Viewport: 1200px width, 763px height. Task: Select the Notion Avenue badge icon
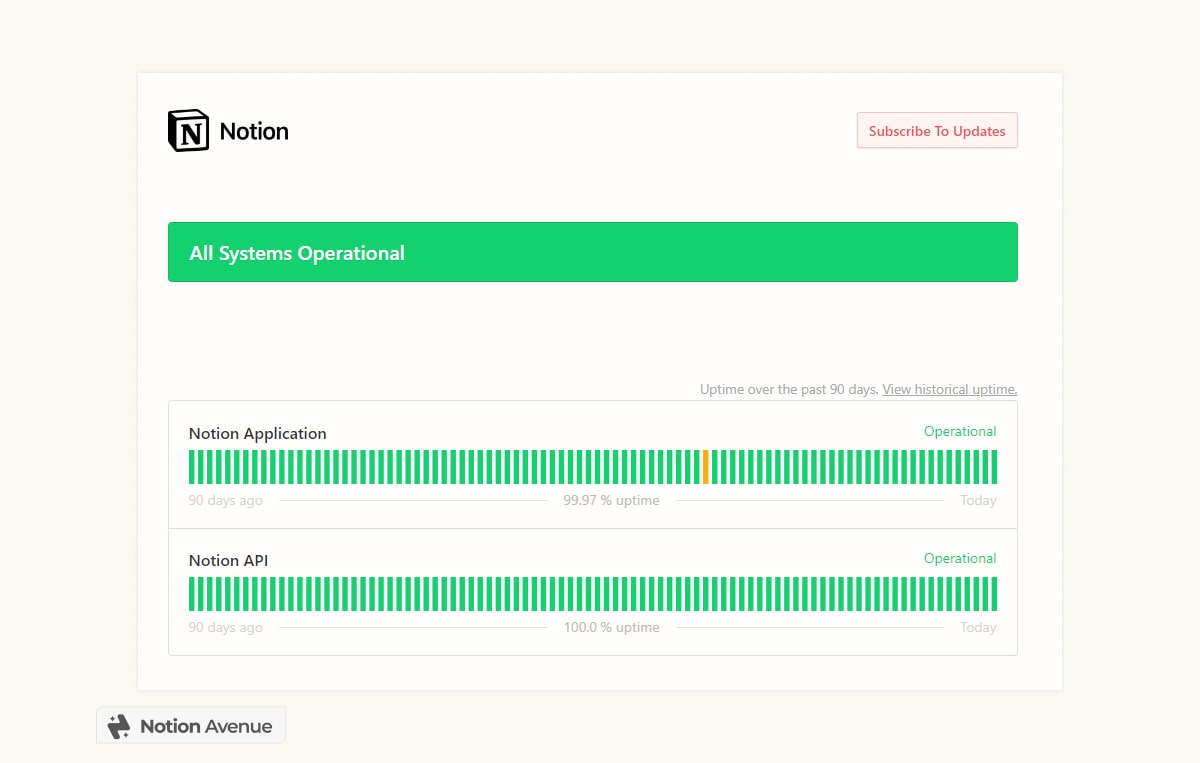pos(120,725)
